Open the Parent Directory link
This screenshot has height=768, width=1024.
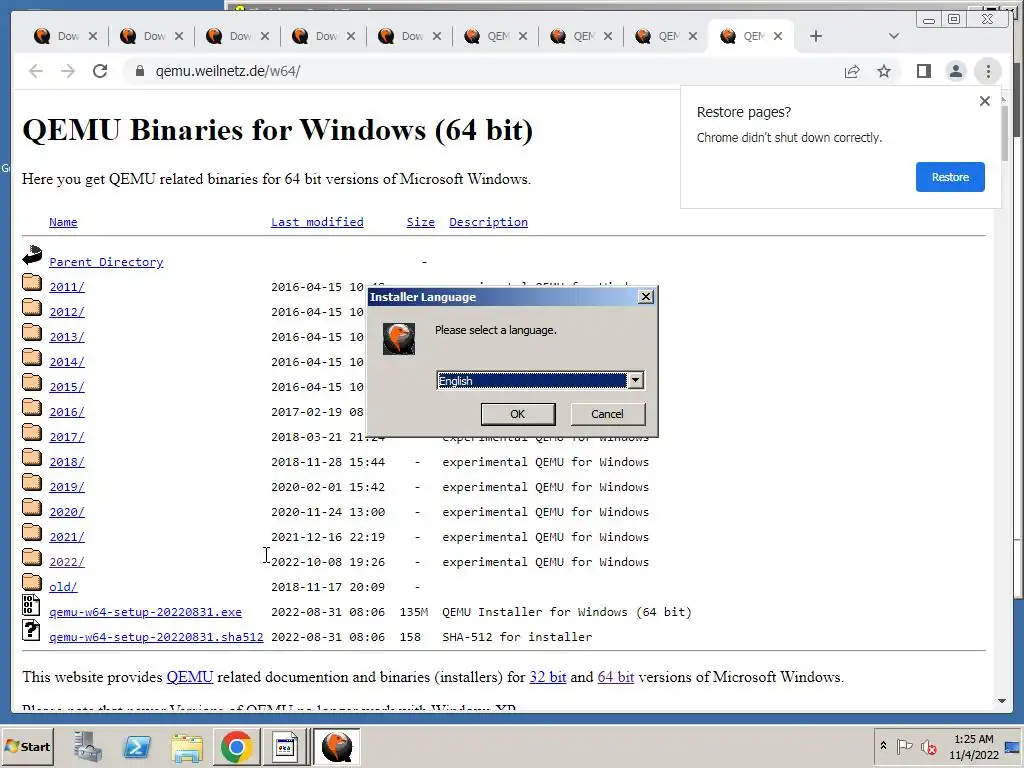click(x=106, y=262)
